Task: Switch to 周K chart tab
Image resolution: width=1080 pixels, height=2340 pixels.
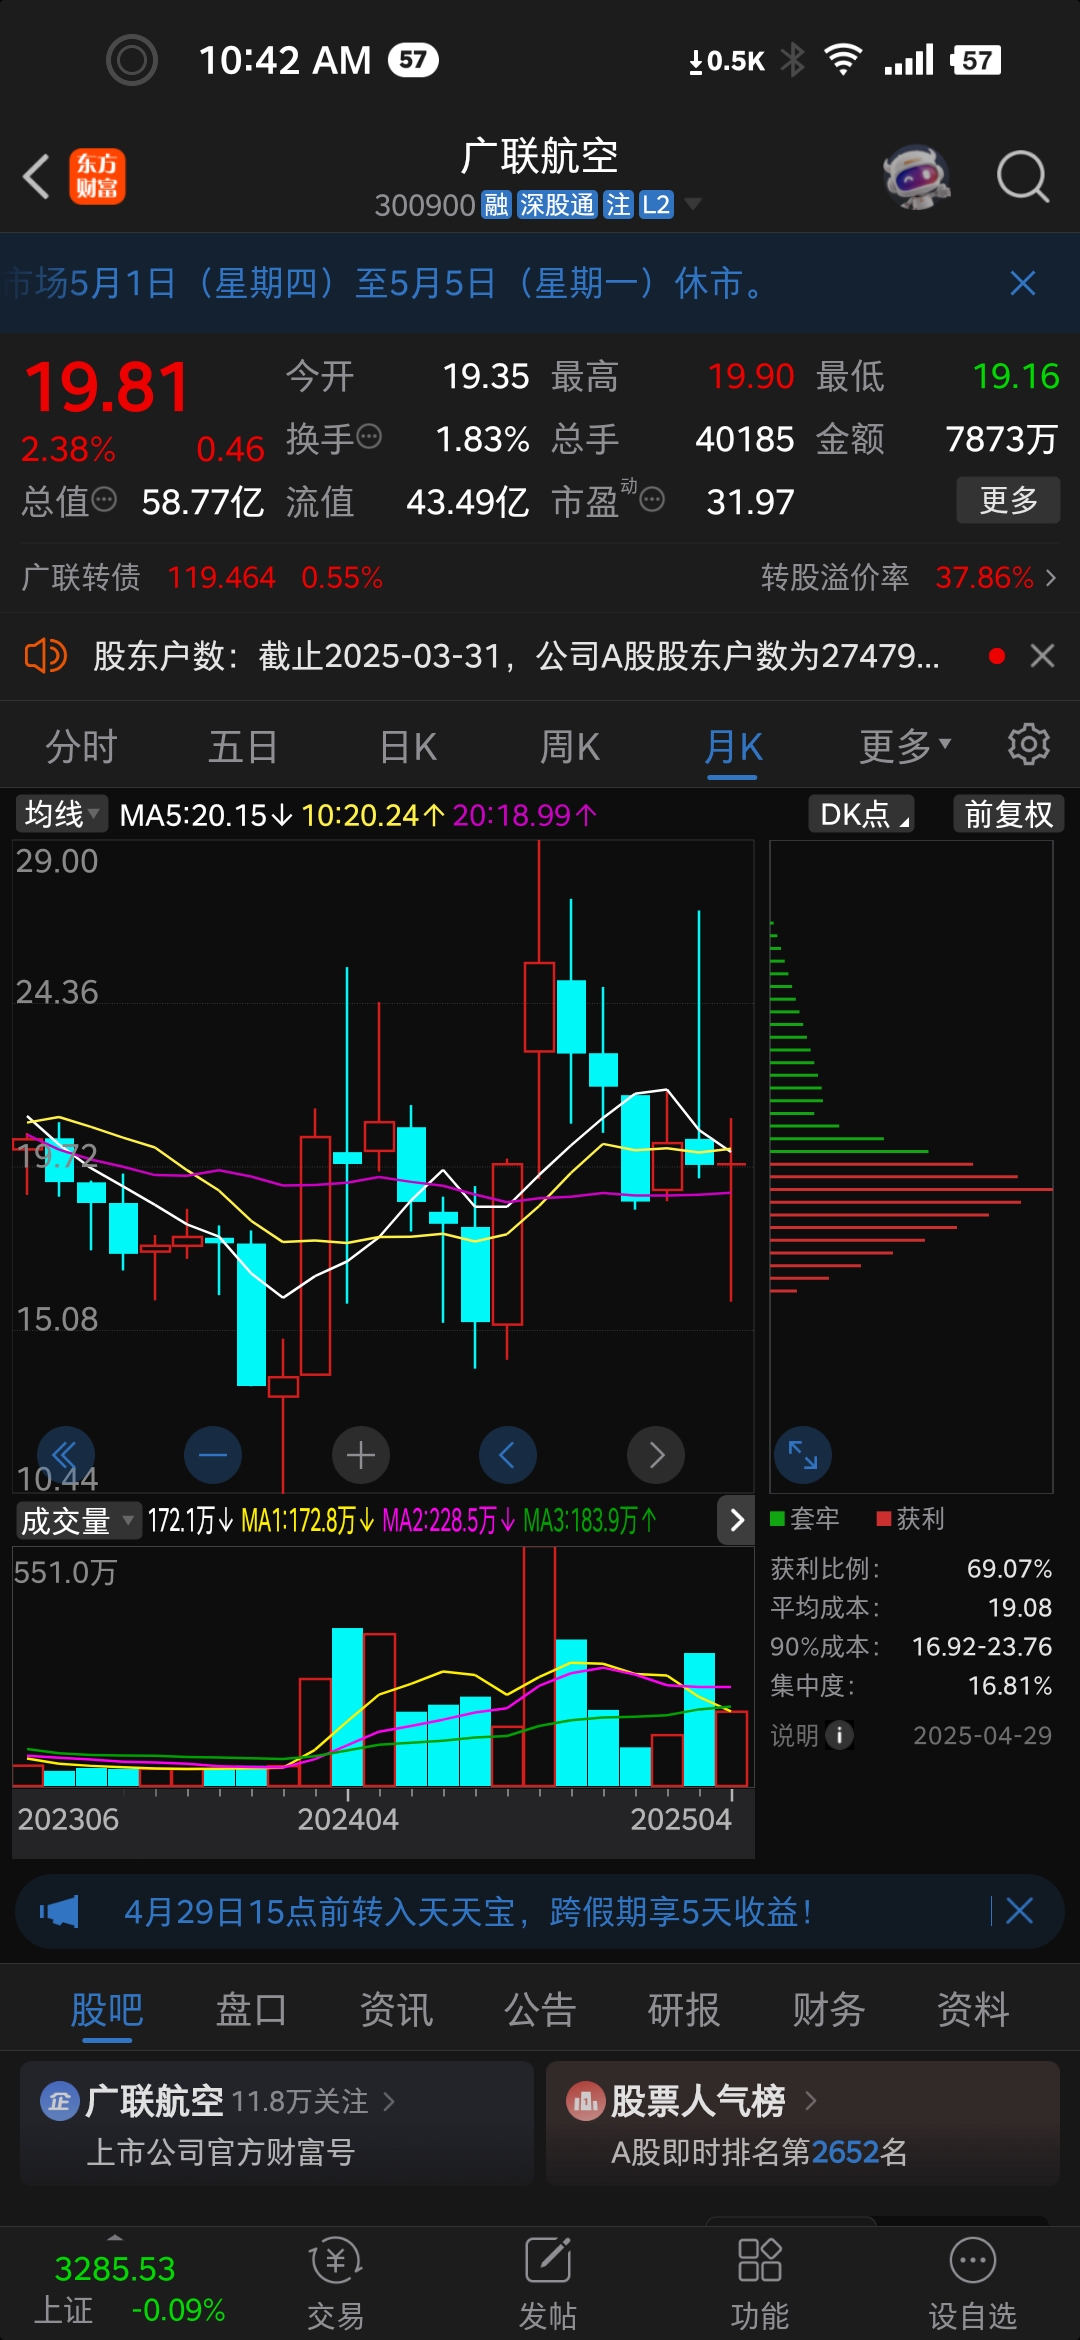Action: click(570, 746)
